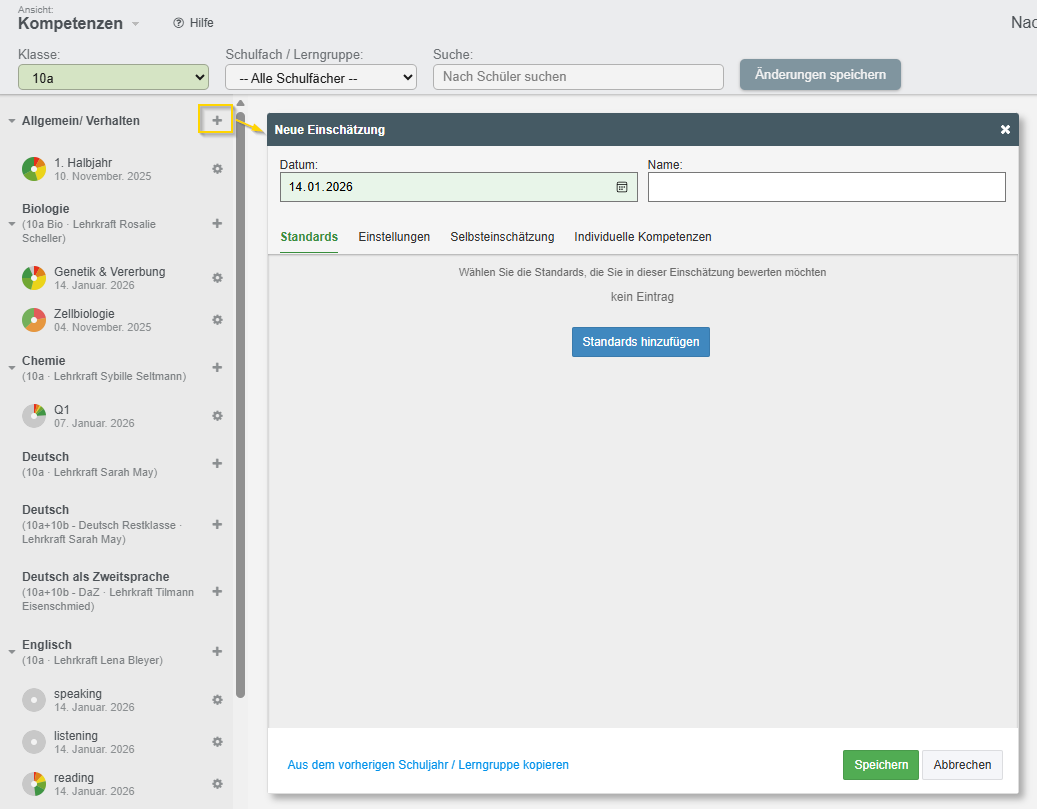Viewport: 1037px width, 809px height.
Task: Open gear settings for speaking entry
Action: 217,700
